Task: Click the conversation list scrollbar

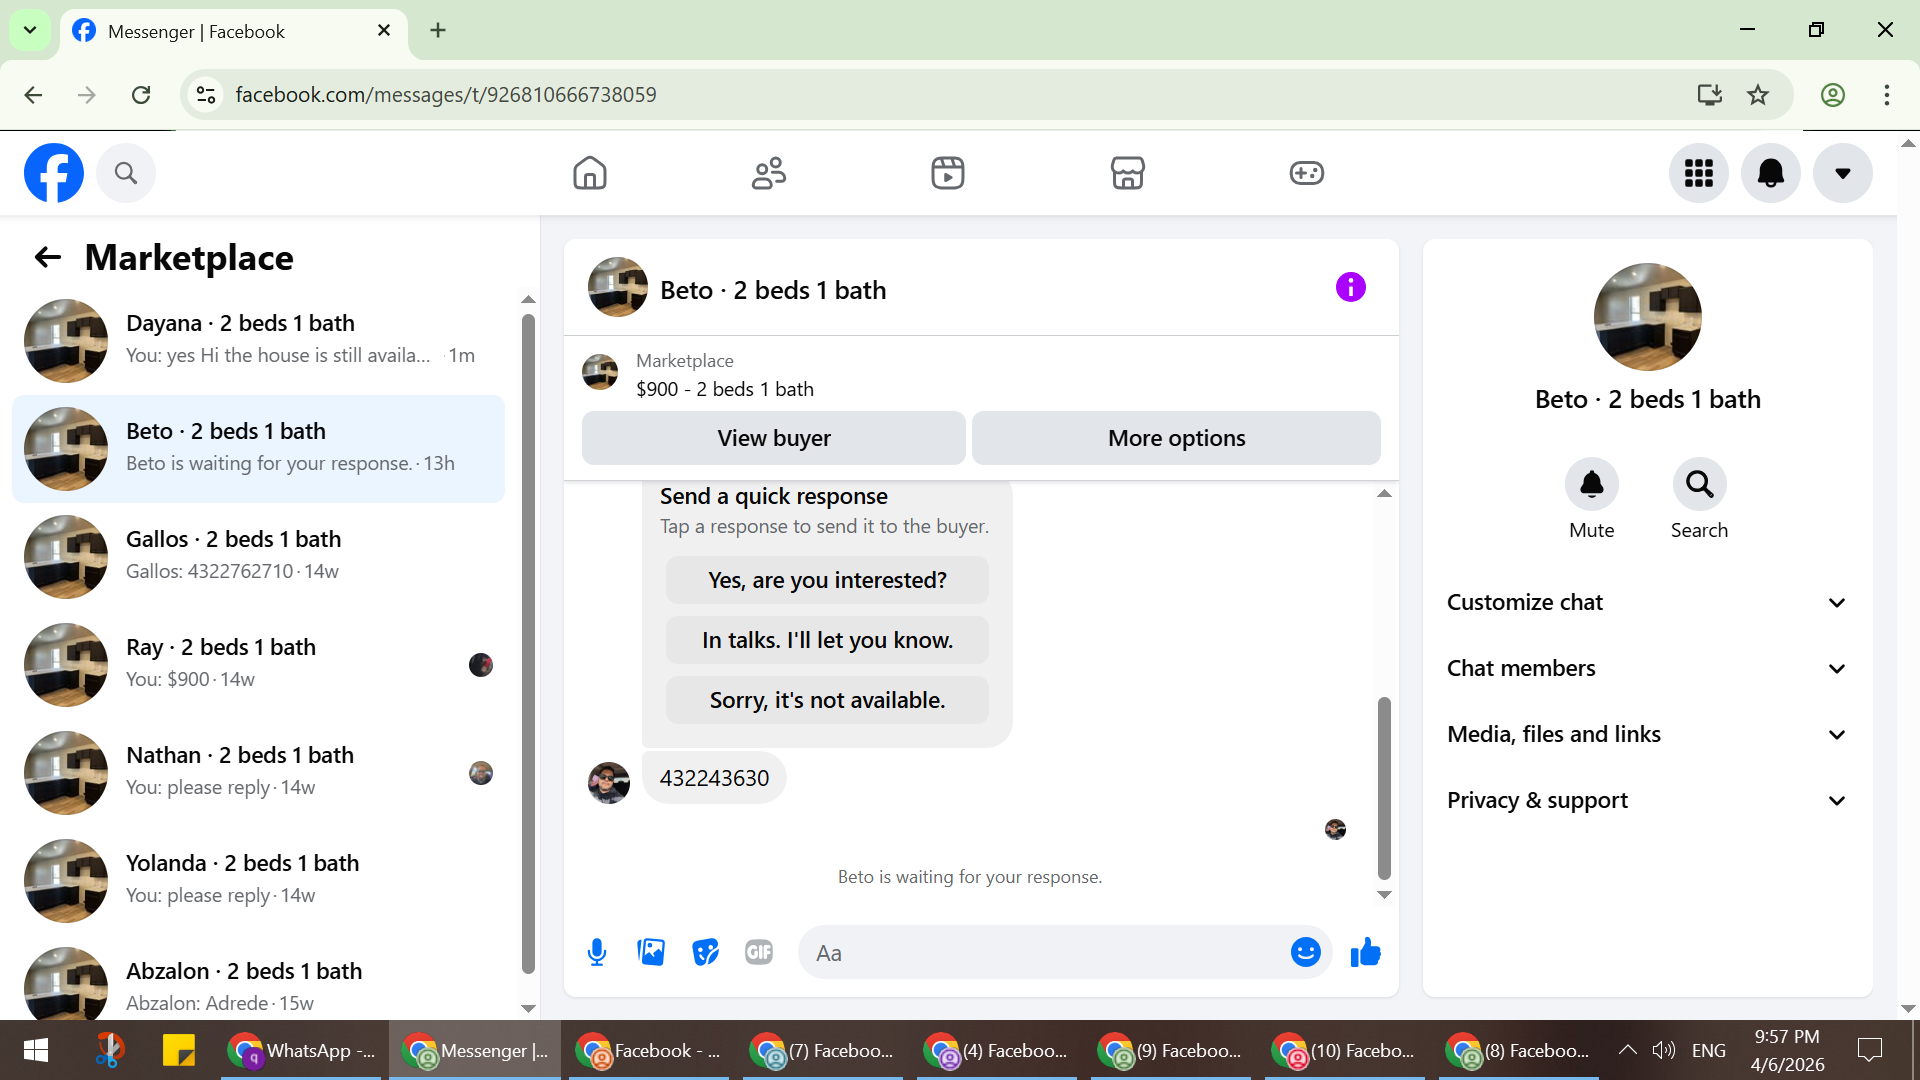Action: (528, 643)
